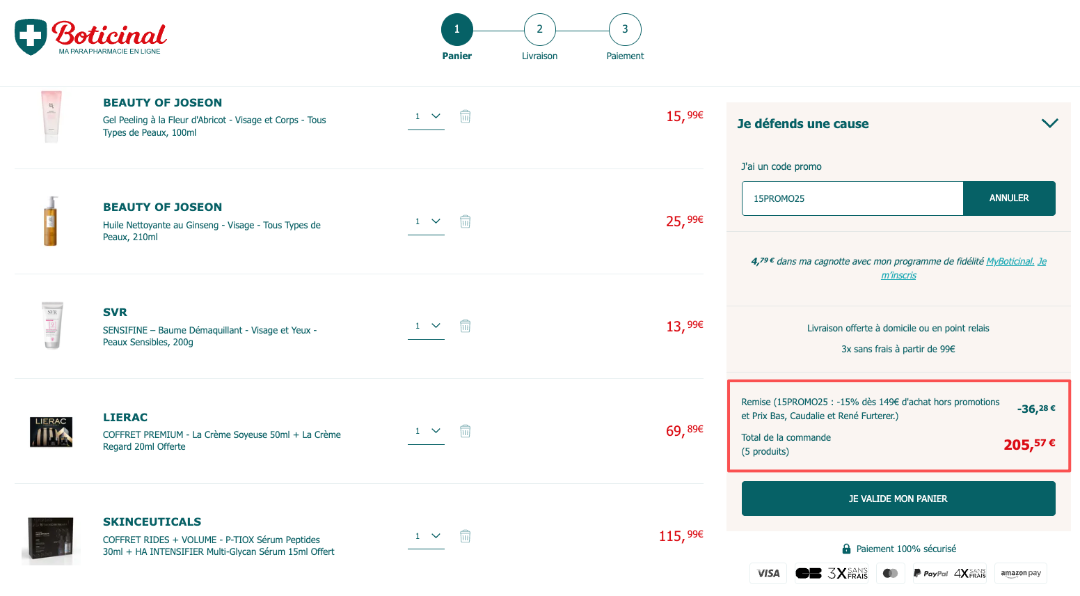1080x596 pixels.
Task: Click the Amazon Pay logo
Action: tap(1021, 573)
